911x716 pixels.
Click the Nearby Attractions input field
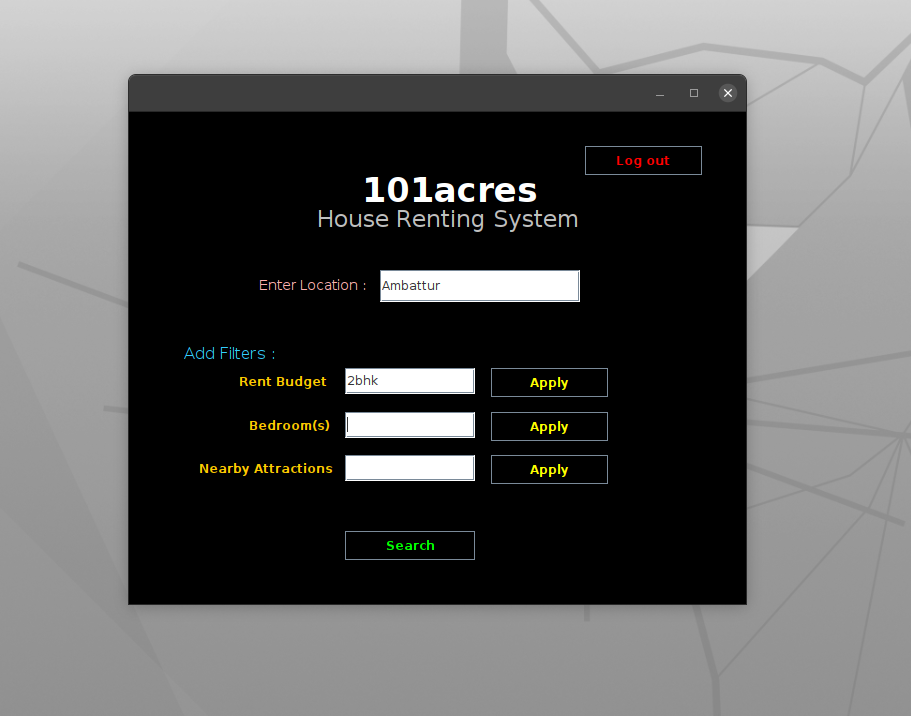click(x=409, y=467)
